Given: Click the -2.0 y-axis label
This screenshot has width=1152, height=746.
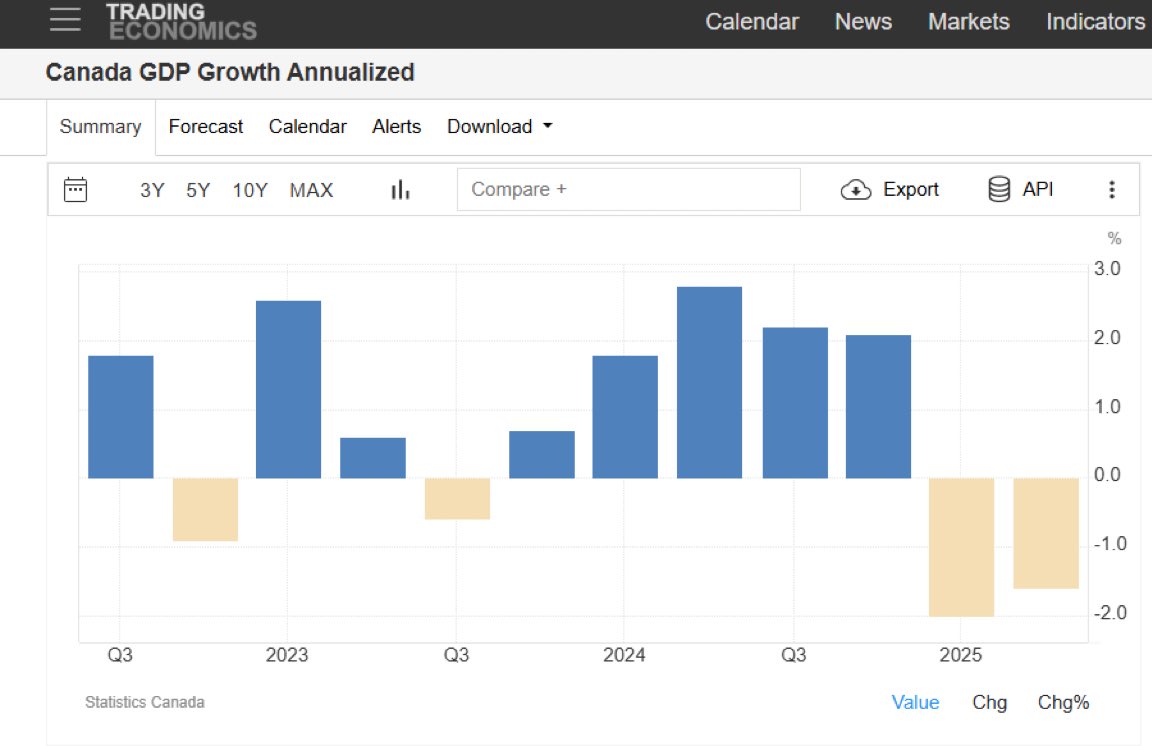Looking at the screenshot, I should click(1109, 613).
